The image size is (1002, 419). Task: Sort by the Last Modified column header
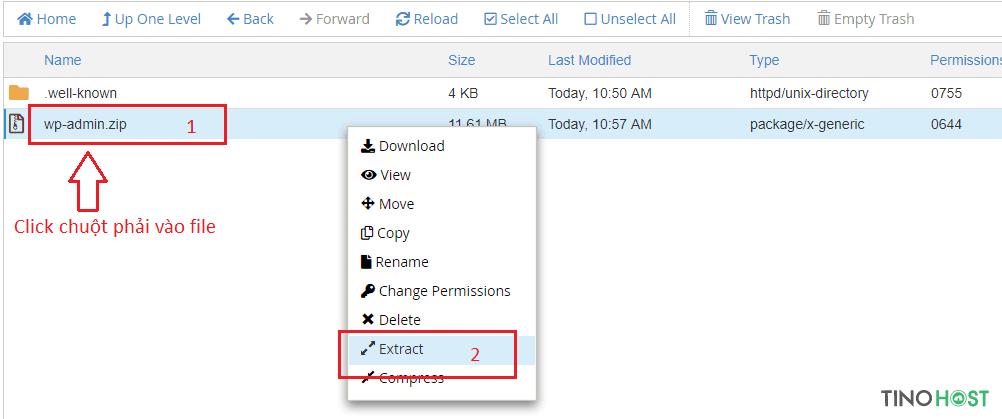(589, 60)
